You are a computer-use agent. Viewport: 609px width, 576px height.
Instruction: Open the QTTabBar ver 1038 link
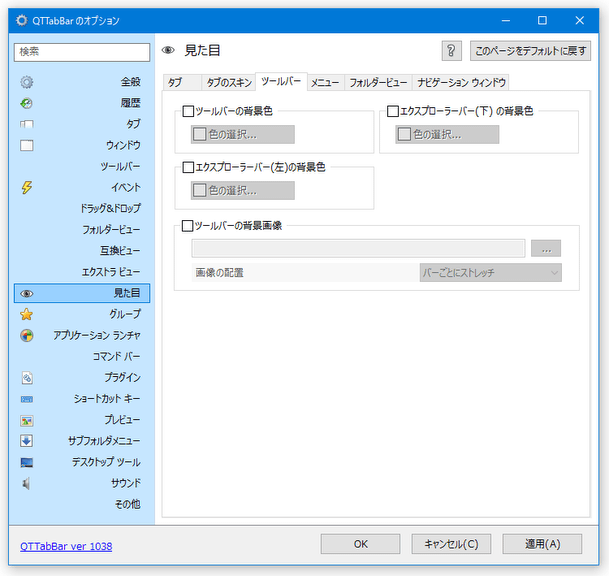coord(66,546)
